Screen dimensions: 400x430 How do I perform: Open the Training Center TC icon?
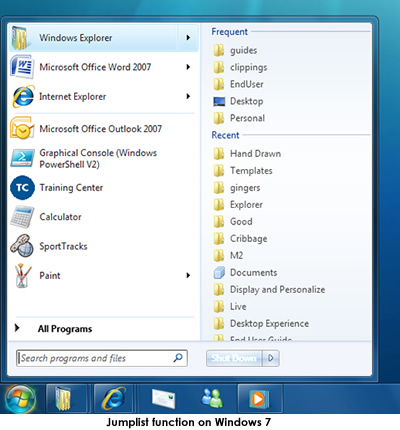22,187
